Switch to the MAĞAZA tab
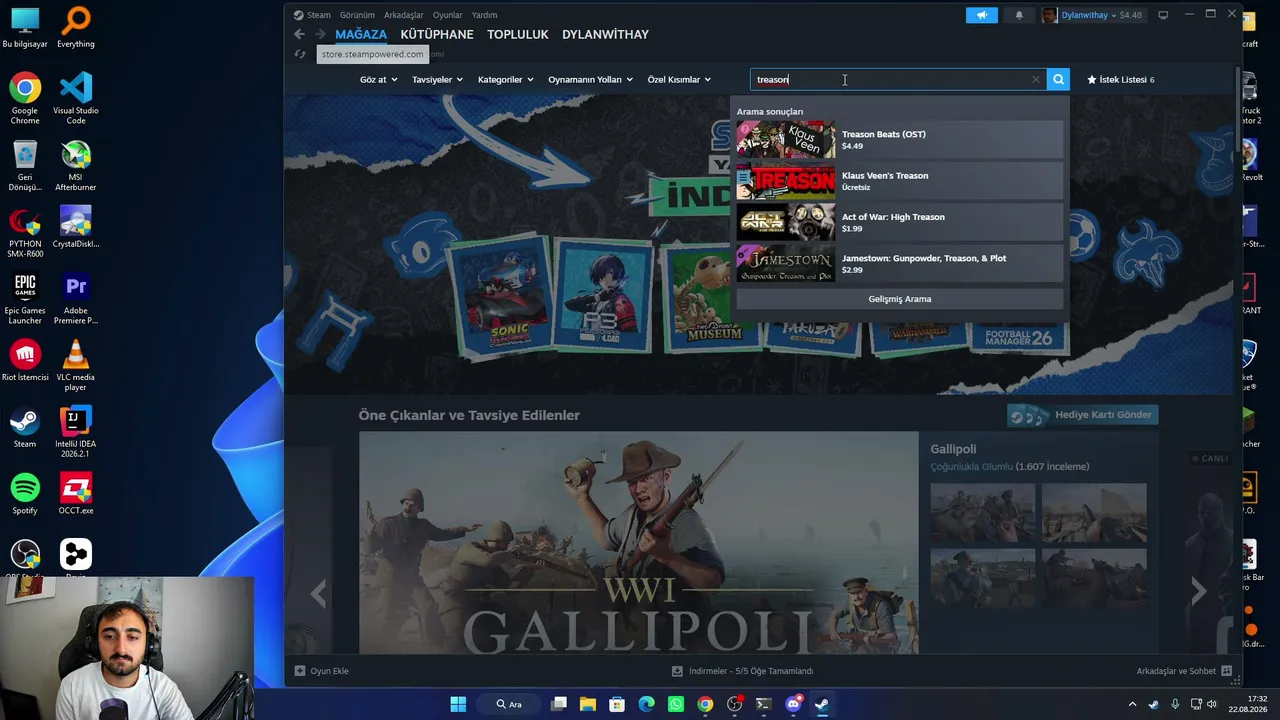This screenshot has width=1280, height=720. (361, 34)
